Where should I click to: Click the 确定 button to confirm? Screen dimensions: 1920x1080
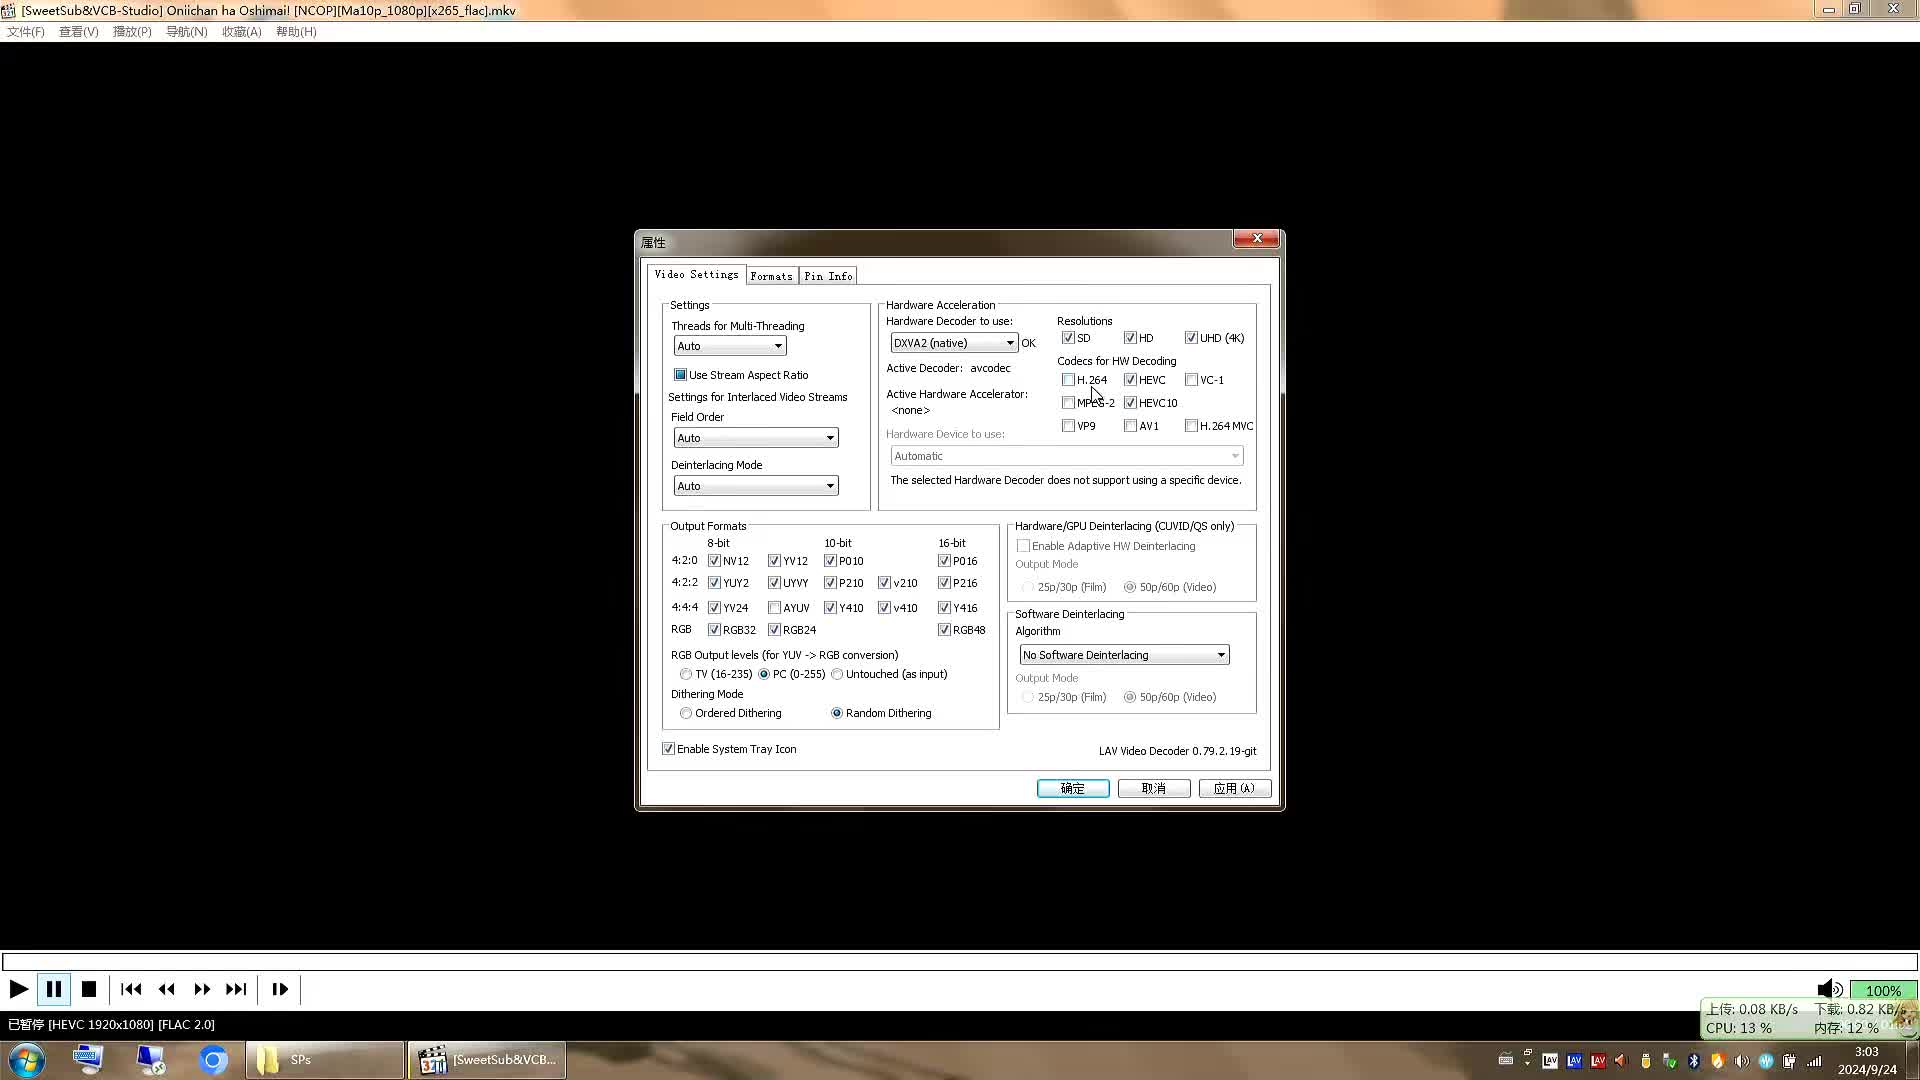pos(1072,788)
